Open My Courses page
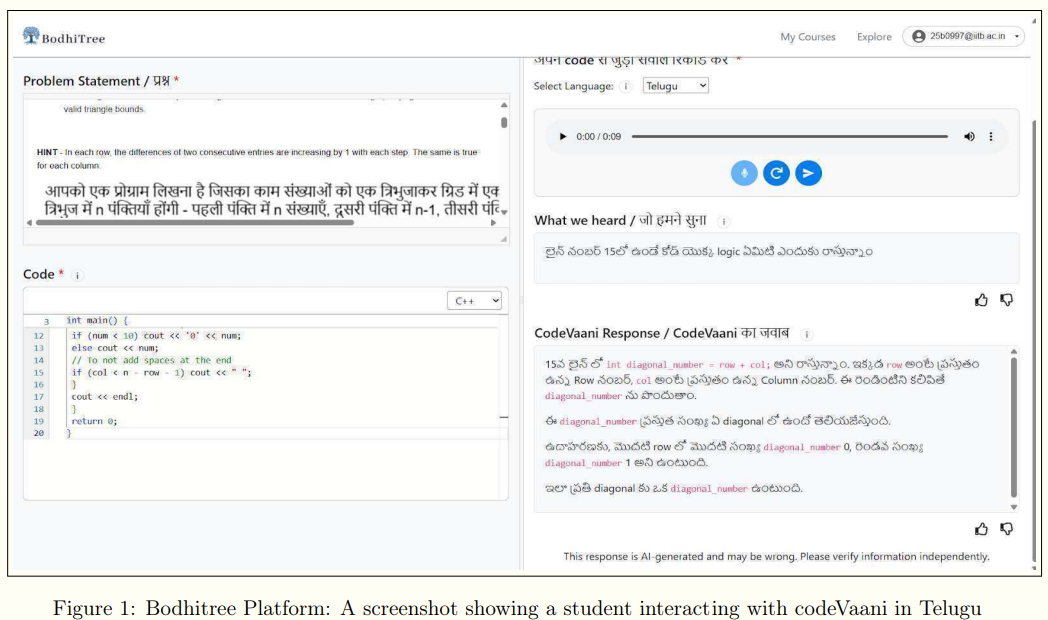1048x620 pixels. (807, 37)
